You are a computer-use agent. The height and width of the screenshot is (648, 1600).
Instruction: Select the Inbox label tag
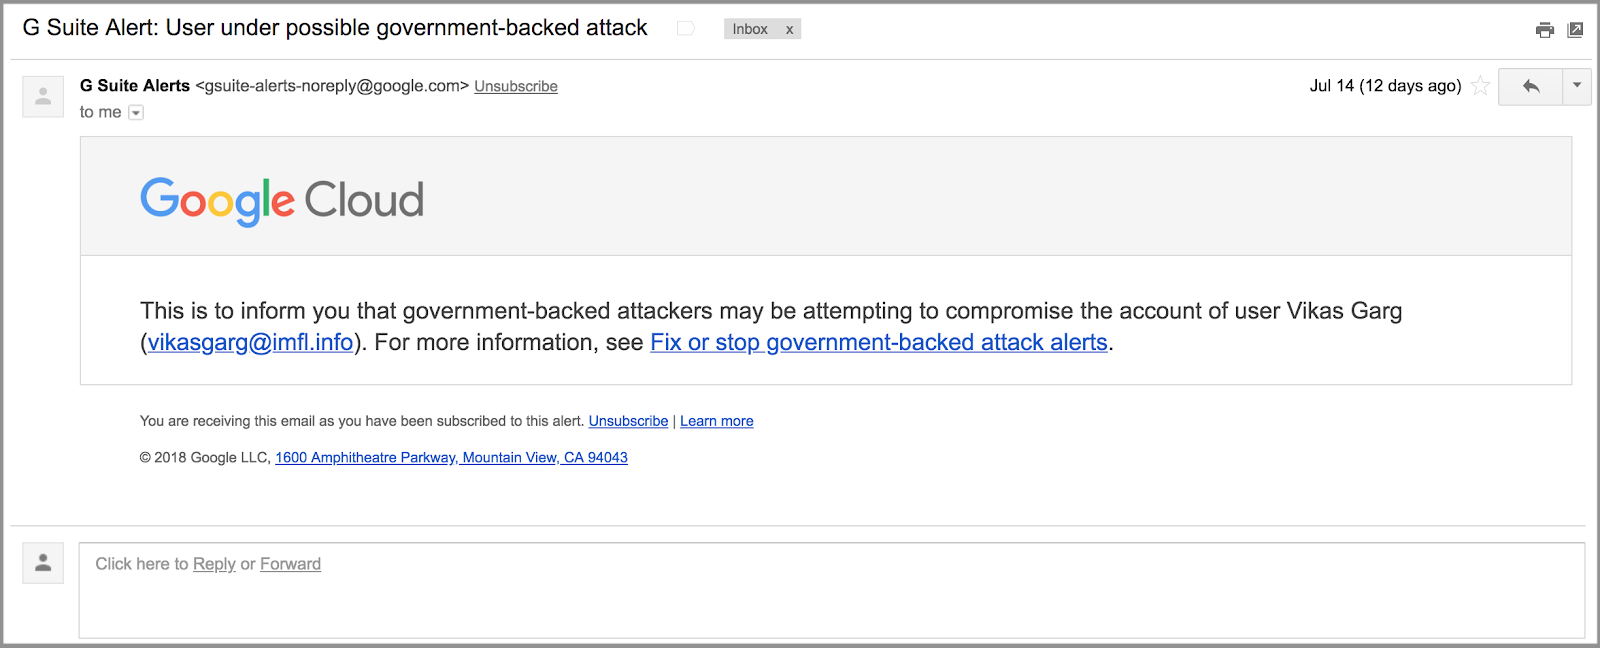coord(750,29)
